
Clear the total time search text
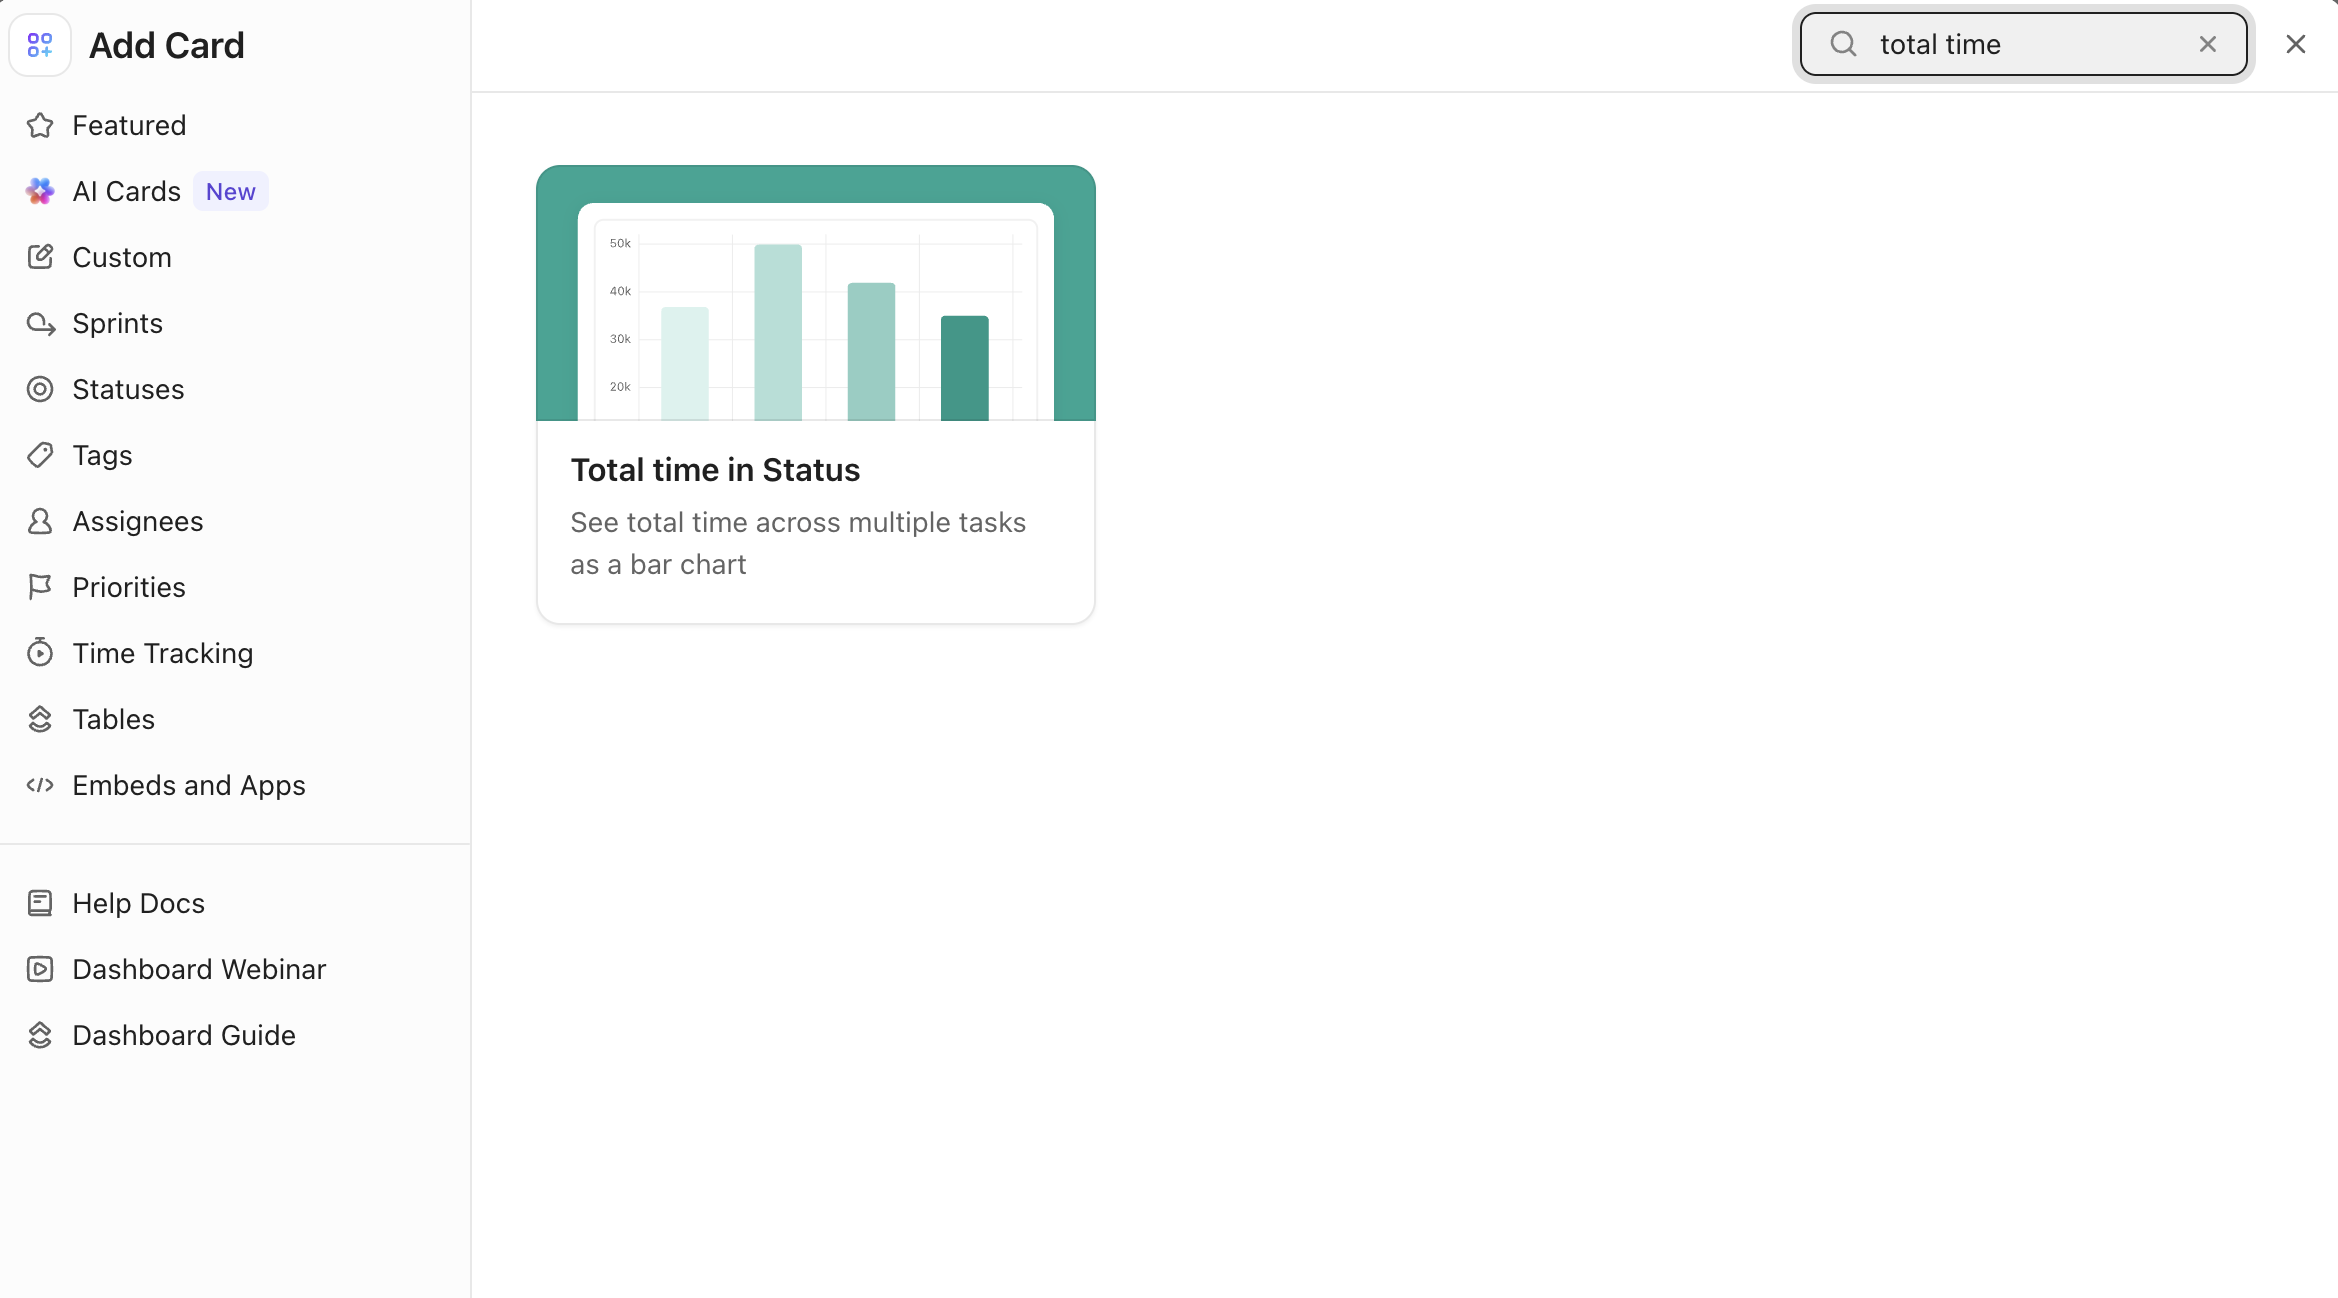(2208, 44)
